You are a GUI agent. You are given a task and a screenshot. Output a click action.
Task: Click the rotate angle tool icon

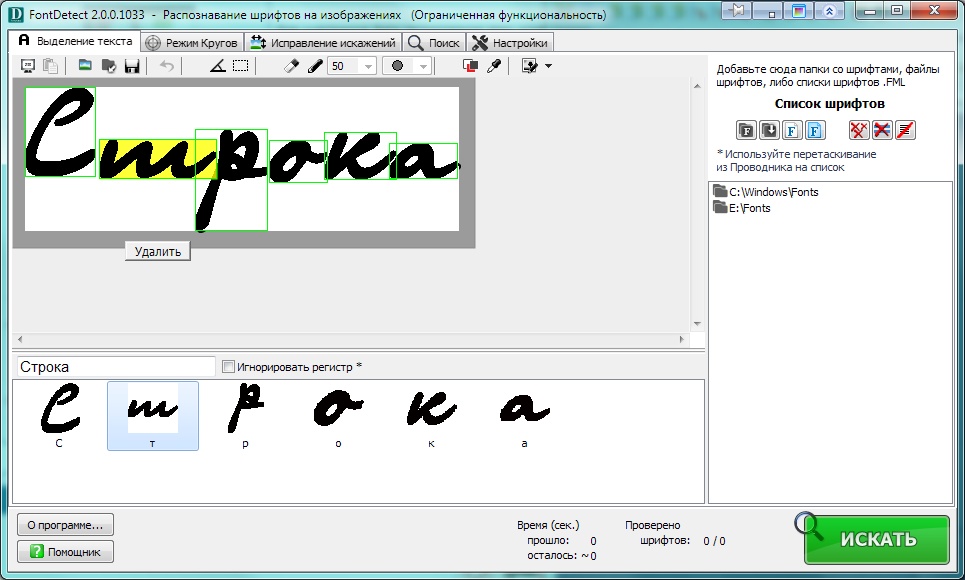pos(218,66)
